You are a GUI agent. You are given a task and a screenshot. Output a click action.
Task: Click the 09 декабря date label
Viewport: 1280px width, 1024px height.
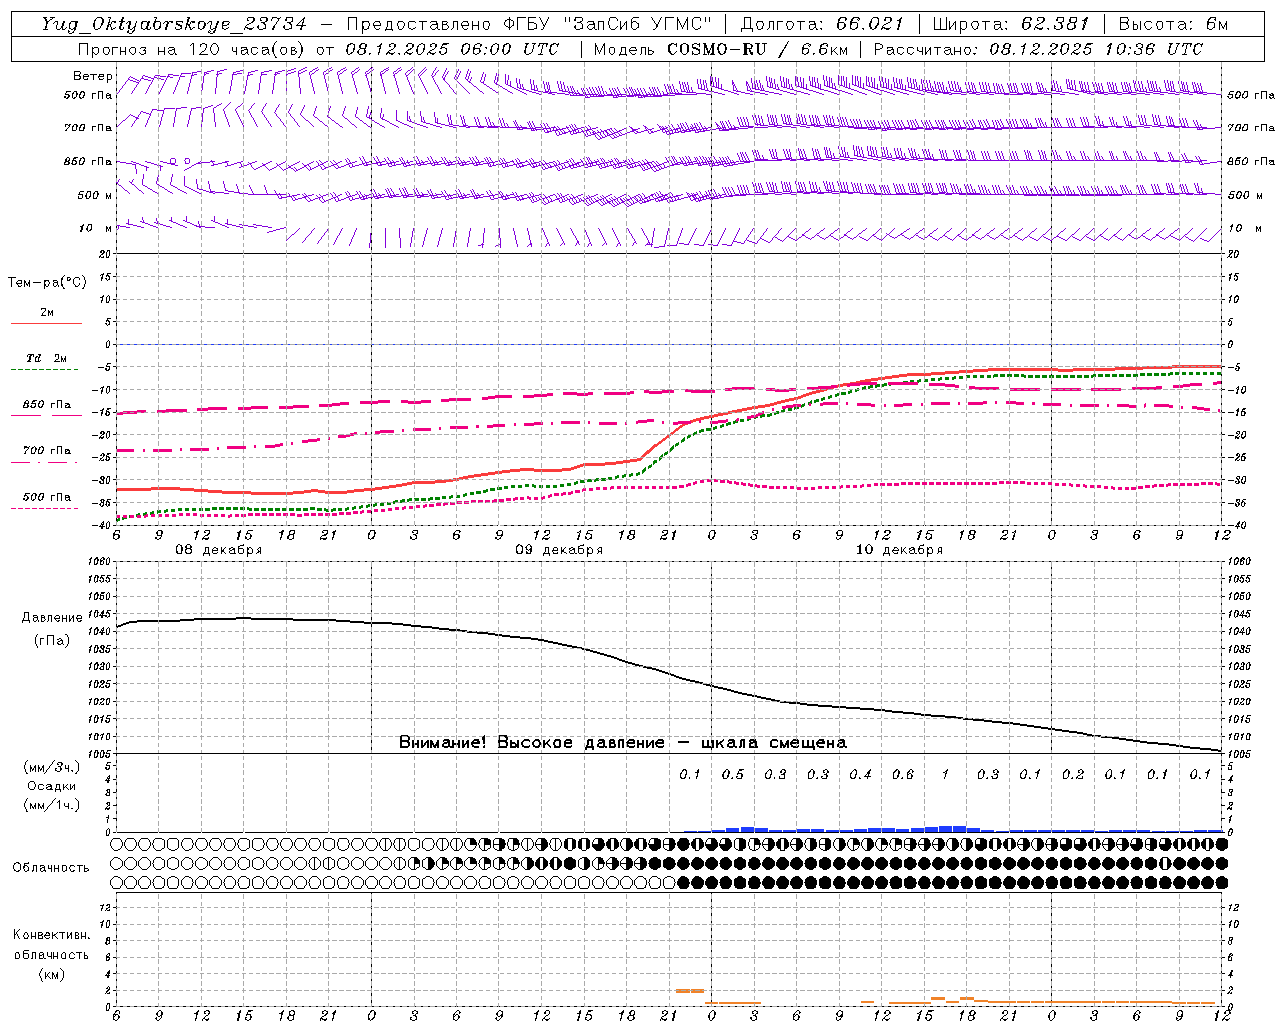559,550
